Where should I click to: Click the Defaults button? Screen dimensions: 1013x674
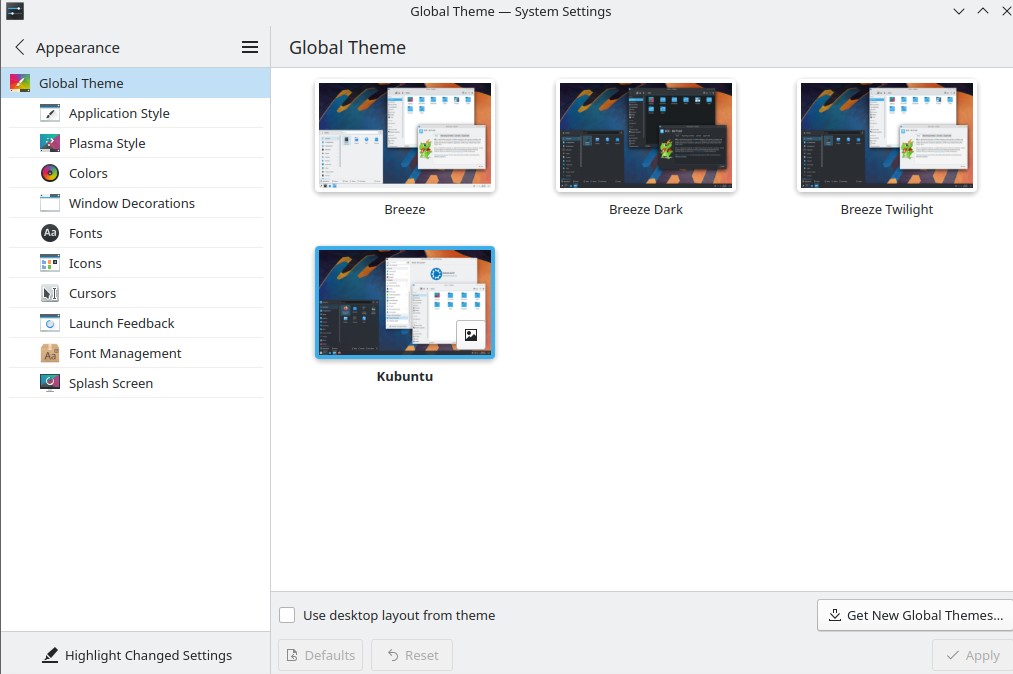tap(320, 655)
